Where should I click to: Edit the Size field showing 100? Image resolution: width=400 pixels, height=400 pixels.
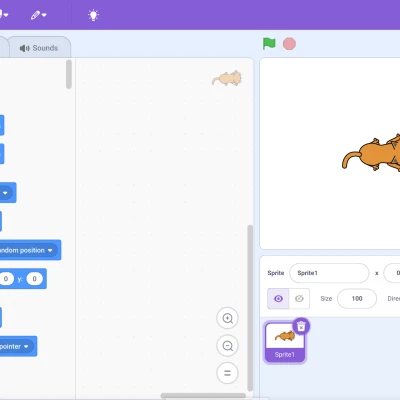point(357,298)
